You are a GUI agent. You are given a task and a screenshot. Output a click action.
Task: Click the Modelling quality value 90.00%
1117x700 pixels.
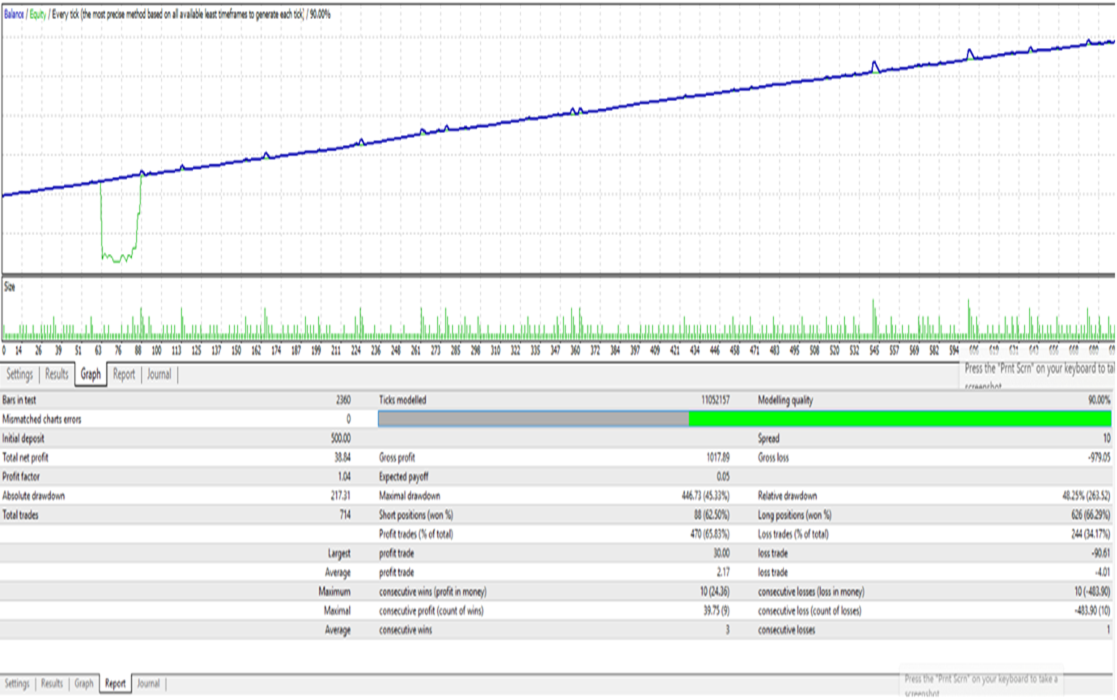tap(1098, 400)
